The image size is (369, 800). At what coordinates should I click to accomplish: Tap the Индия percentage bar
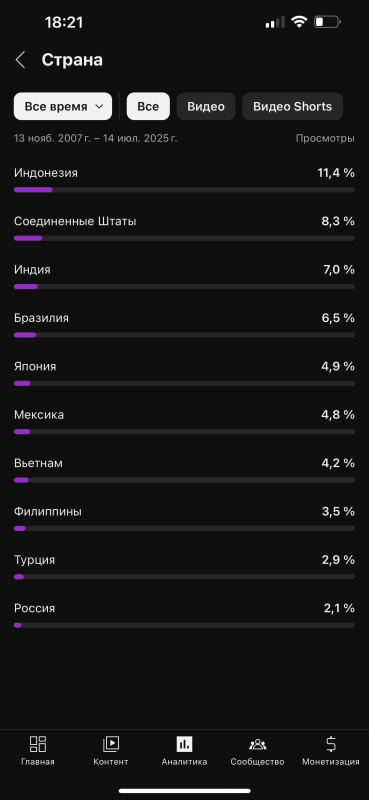click(x=184, y=287)
